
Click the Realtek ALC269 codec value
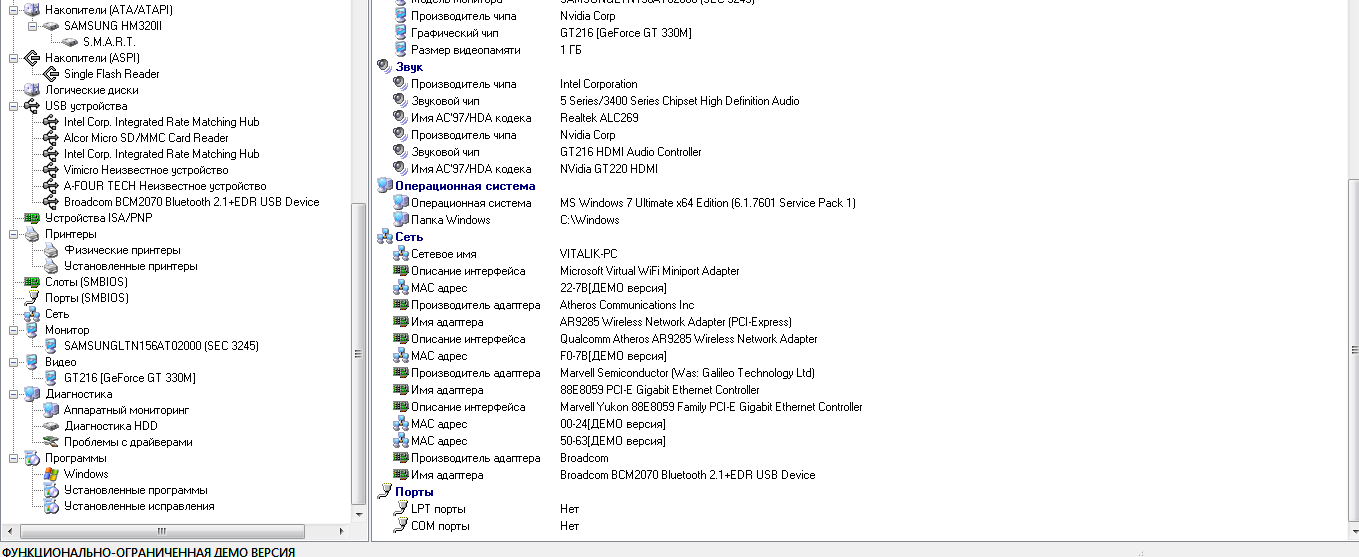(599, 118)
